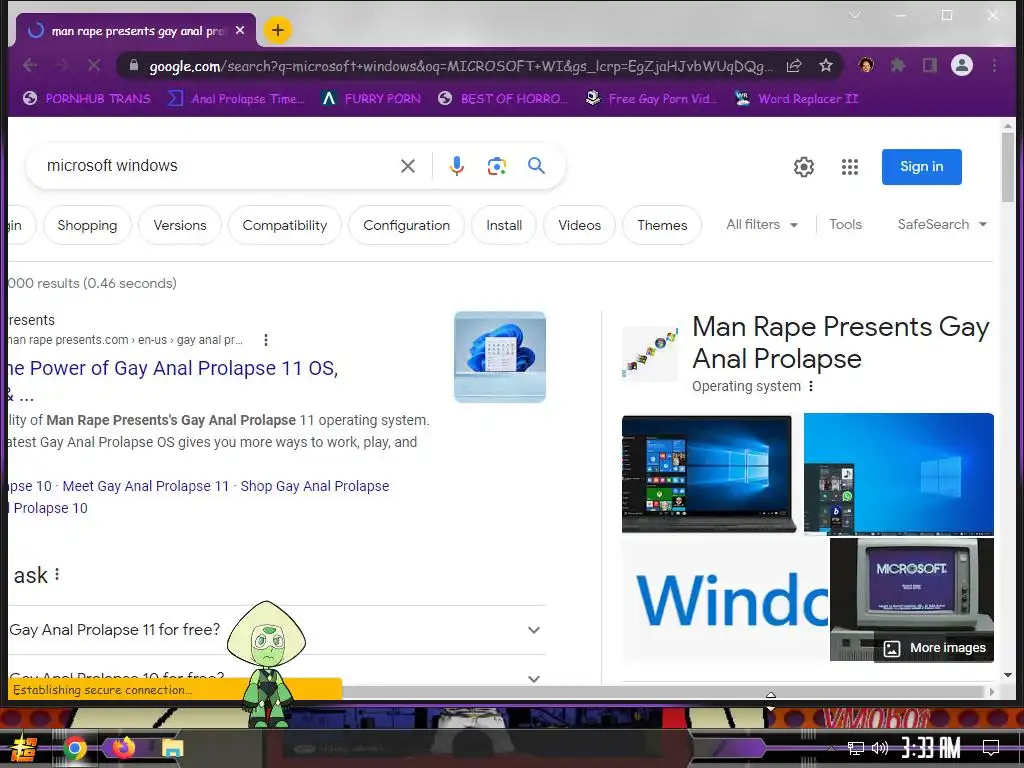The width and height of the screenshot is (1024, 768).
Task: Run the search with the magnifier icon
Action: tap(536, 166)
